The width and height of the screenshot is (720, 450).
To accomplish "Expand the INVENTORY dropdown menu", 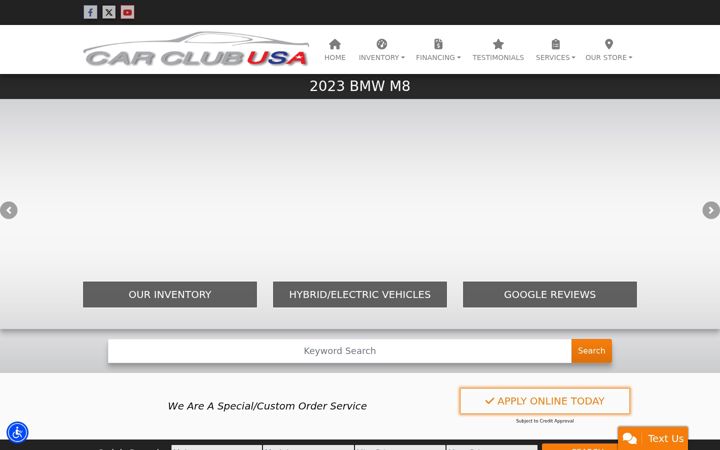I will click(x=382, y=57).
